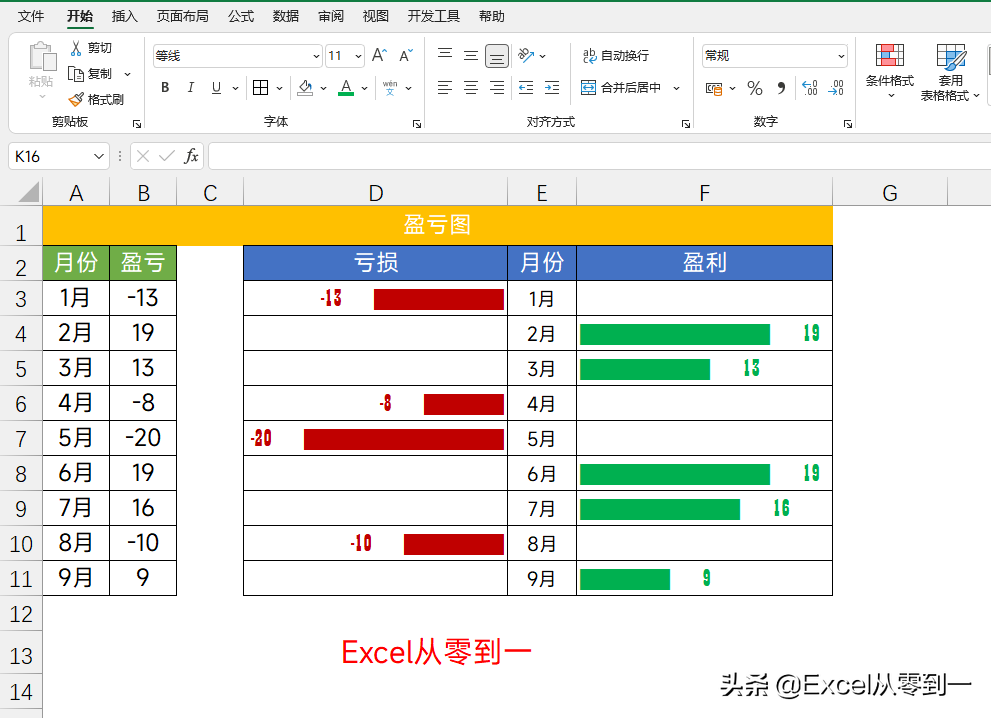Align text to middle of cell
The image size is (991, 718).
pos(471,56)
